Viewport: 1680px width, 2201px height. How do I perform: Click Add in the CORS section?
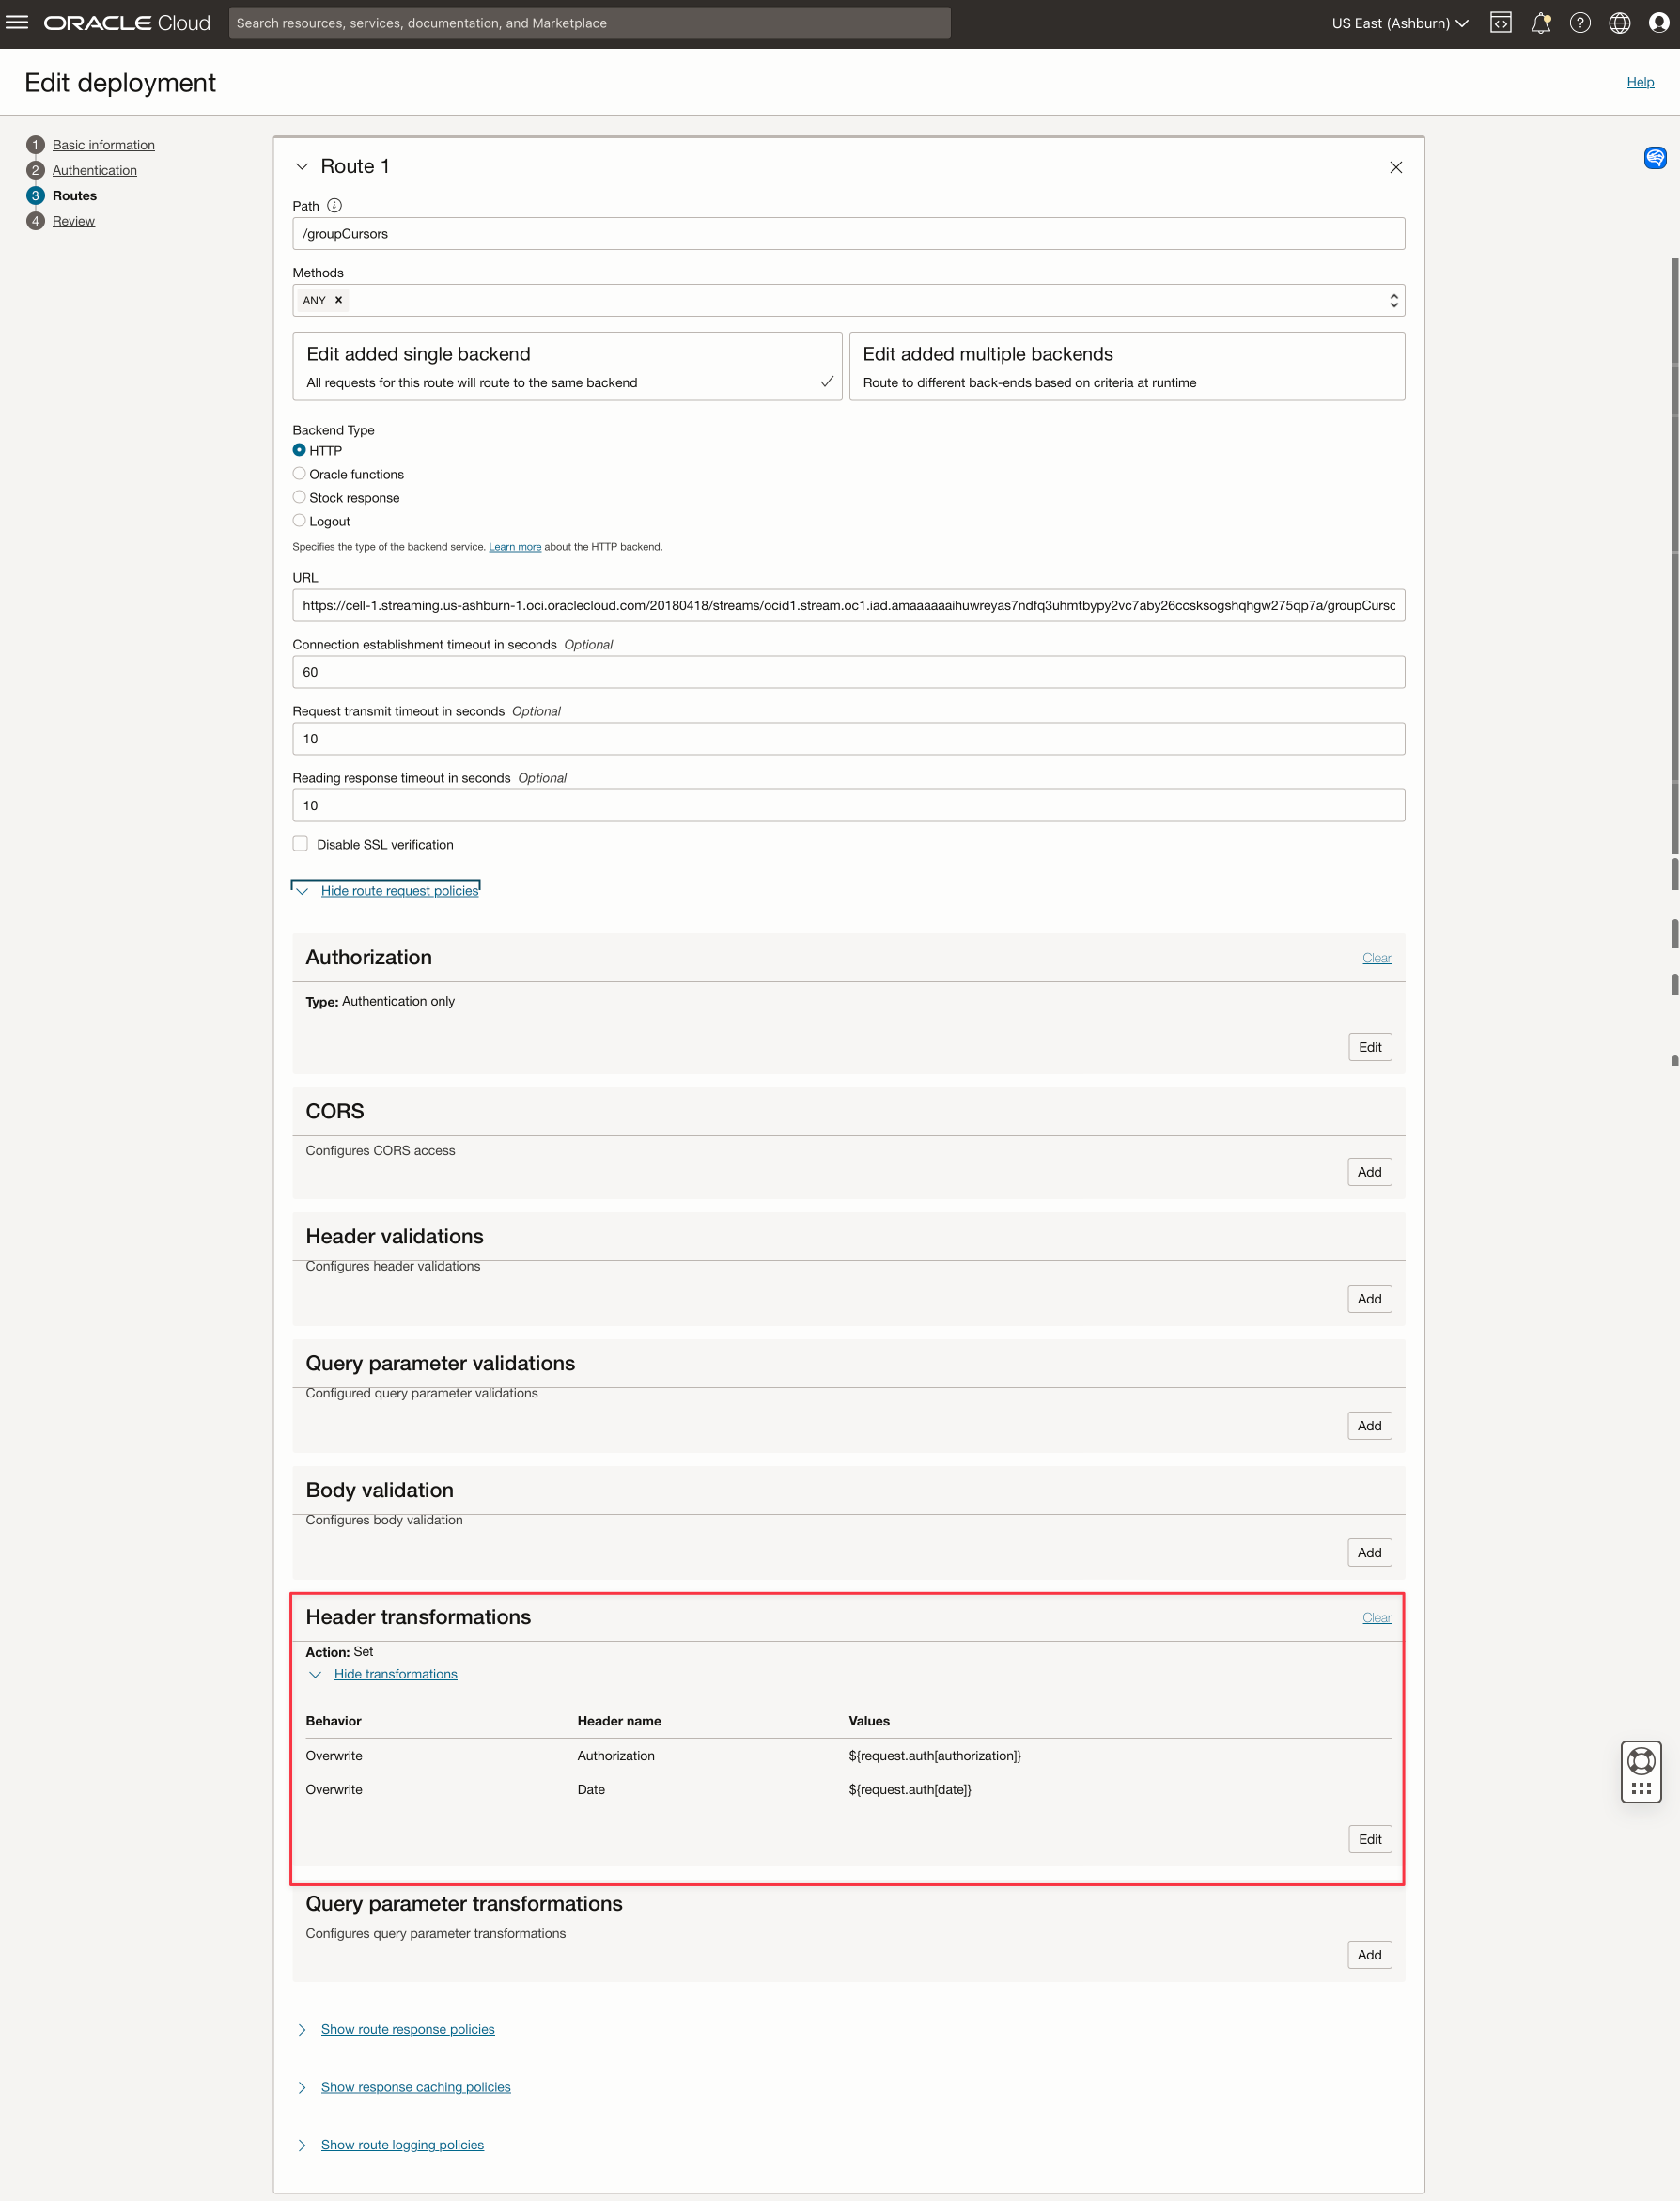coord(1369,1172)
